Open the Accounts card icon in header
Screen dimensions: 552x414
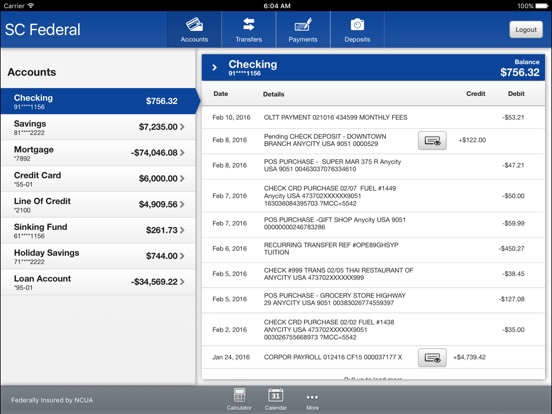(x=194, y=25)
